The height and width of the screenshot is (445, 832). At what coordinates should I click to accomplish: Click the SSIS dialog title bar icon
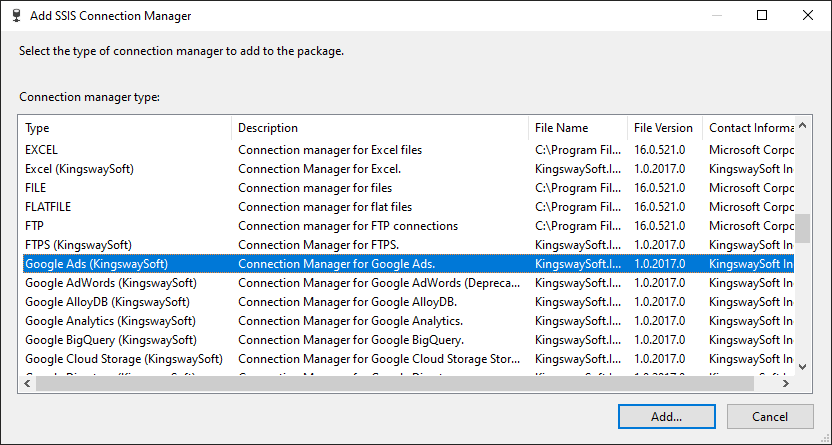[16, 15]
